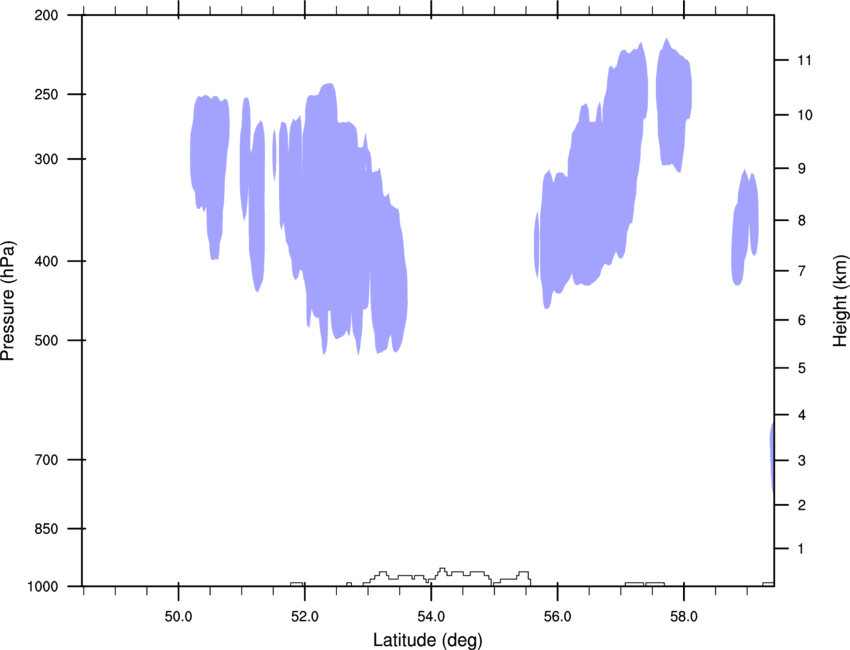Click the 56.0 latitude label
This screenshot has width=850, height=650.
[557, 617]
